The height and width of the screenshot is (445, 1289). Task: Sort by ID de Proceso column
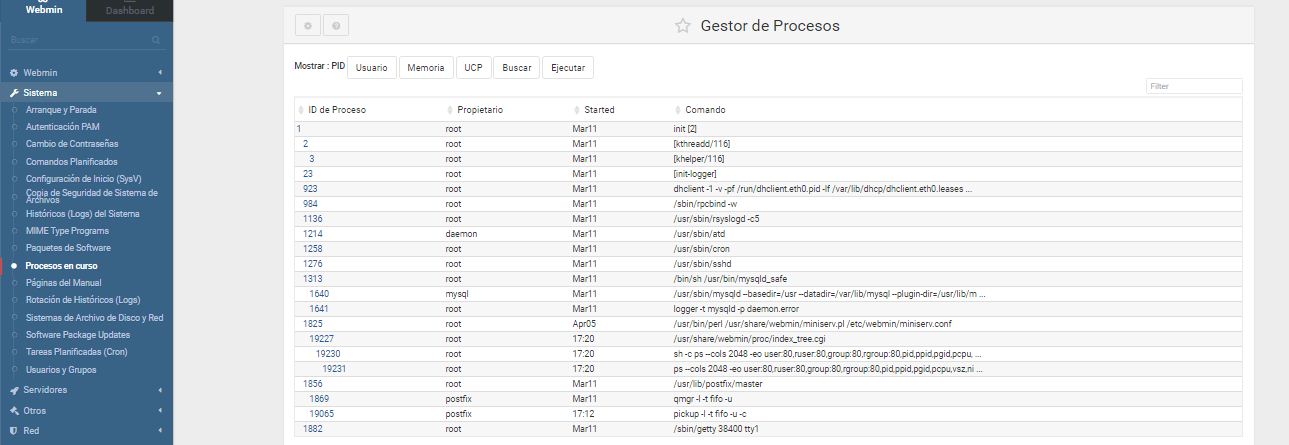point(340,110)
